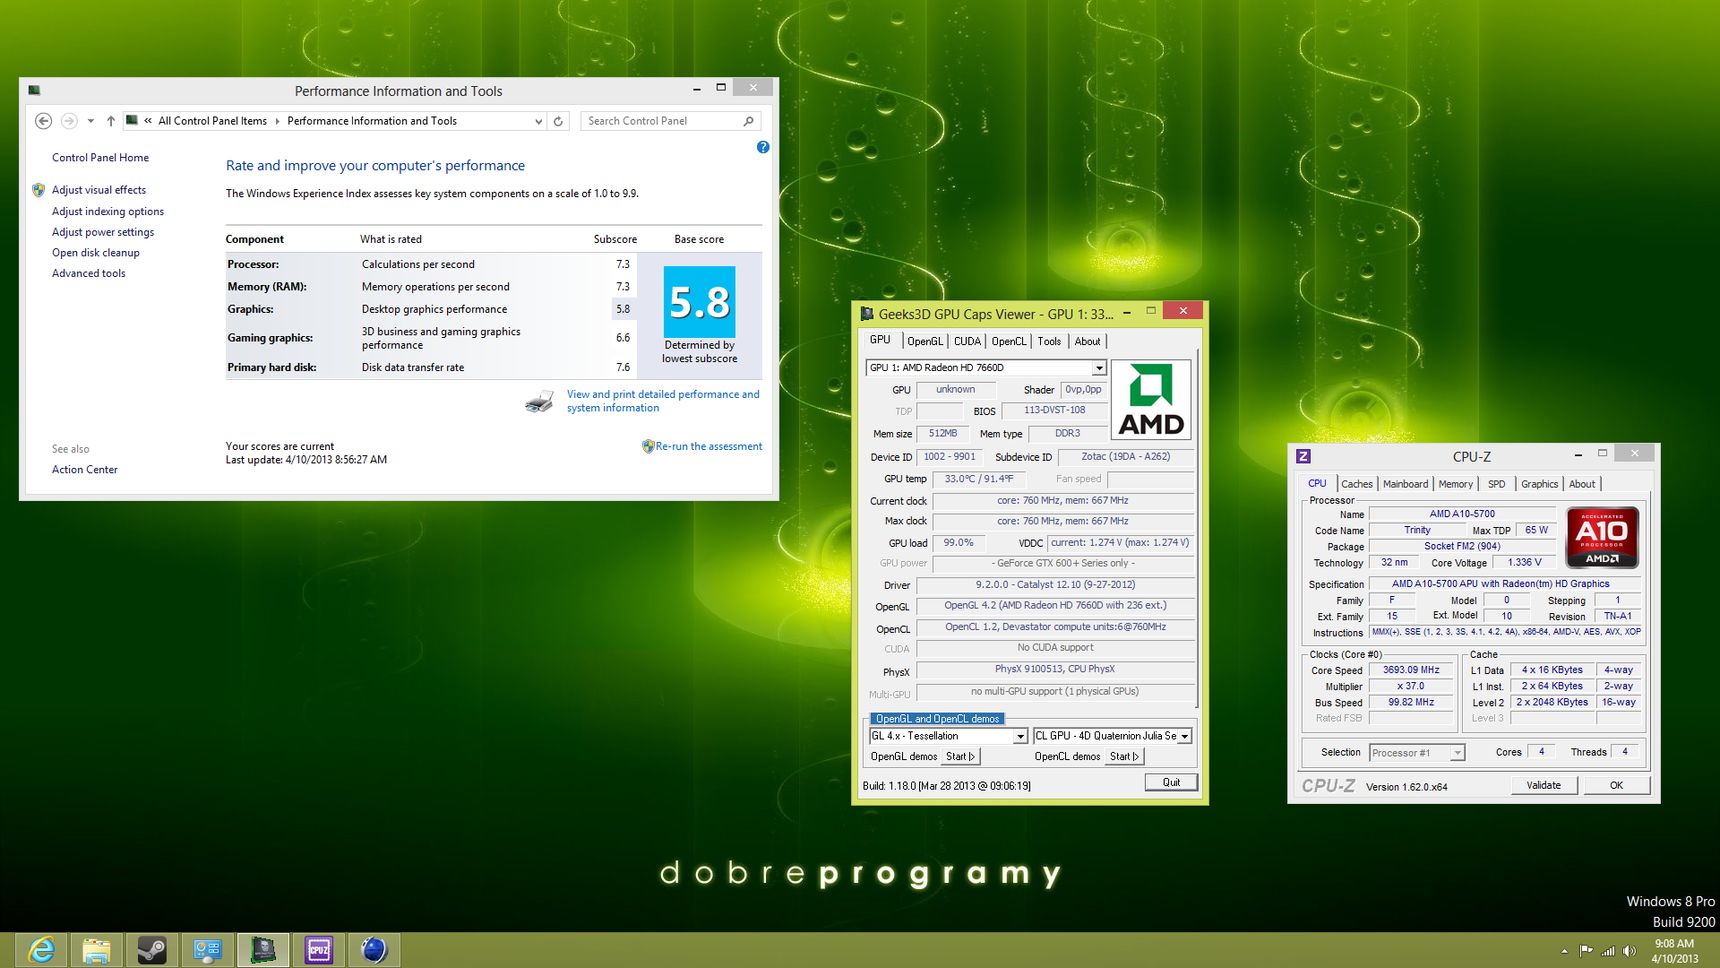
Task: Open Internet Explorer from the taskbar
Action: tap(41, 950)
